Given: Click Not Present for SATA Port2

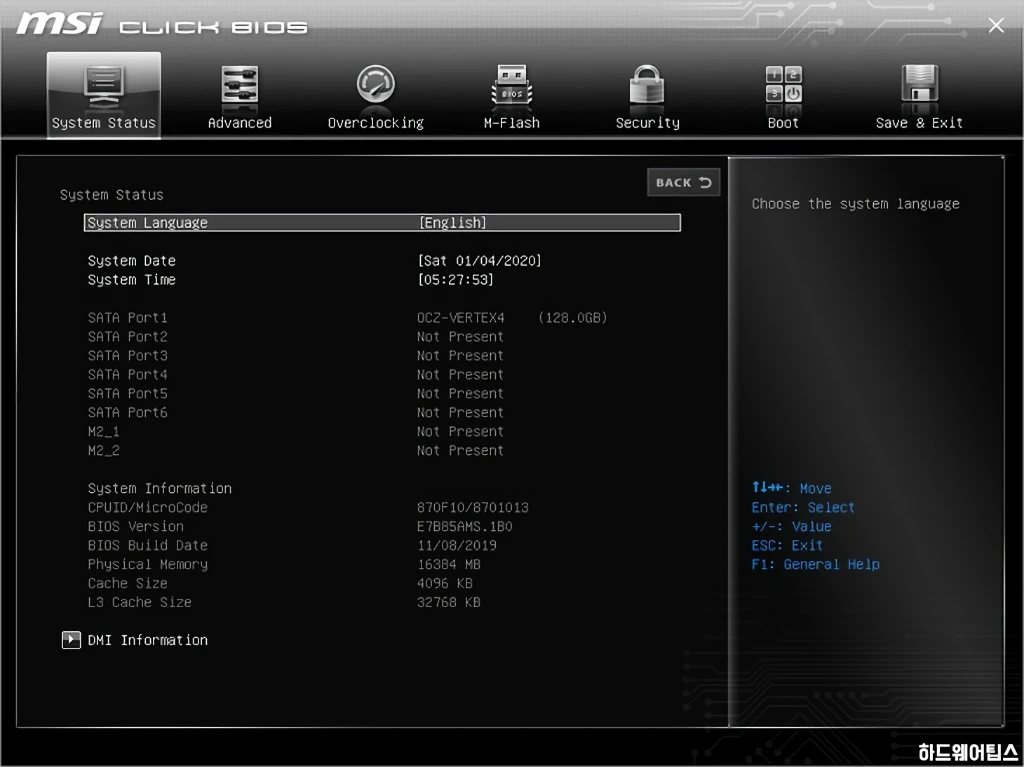Looking at the screenshot, I should tap(460, 336).
